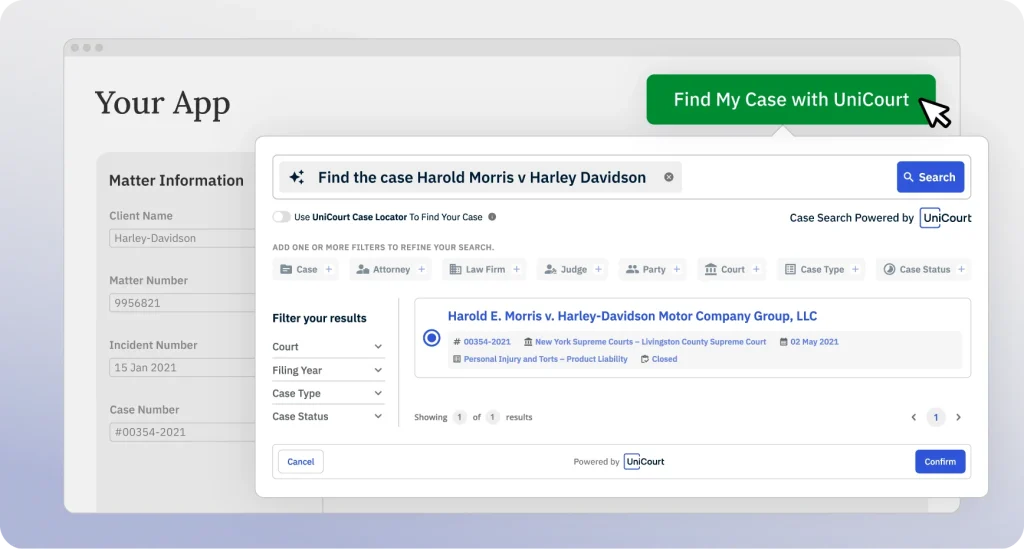Click Personal Injury and Torts – Product Liability
Image resolution: width=1024 pixels, height=549 pixels.
click(545, 359)
